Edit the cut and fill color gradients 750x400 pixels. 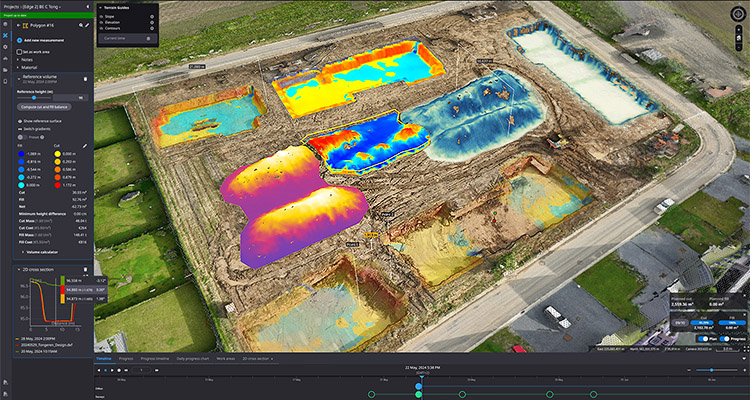click(85, 145)
